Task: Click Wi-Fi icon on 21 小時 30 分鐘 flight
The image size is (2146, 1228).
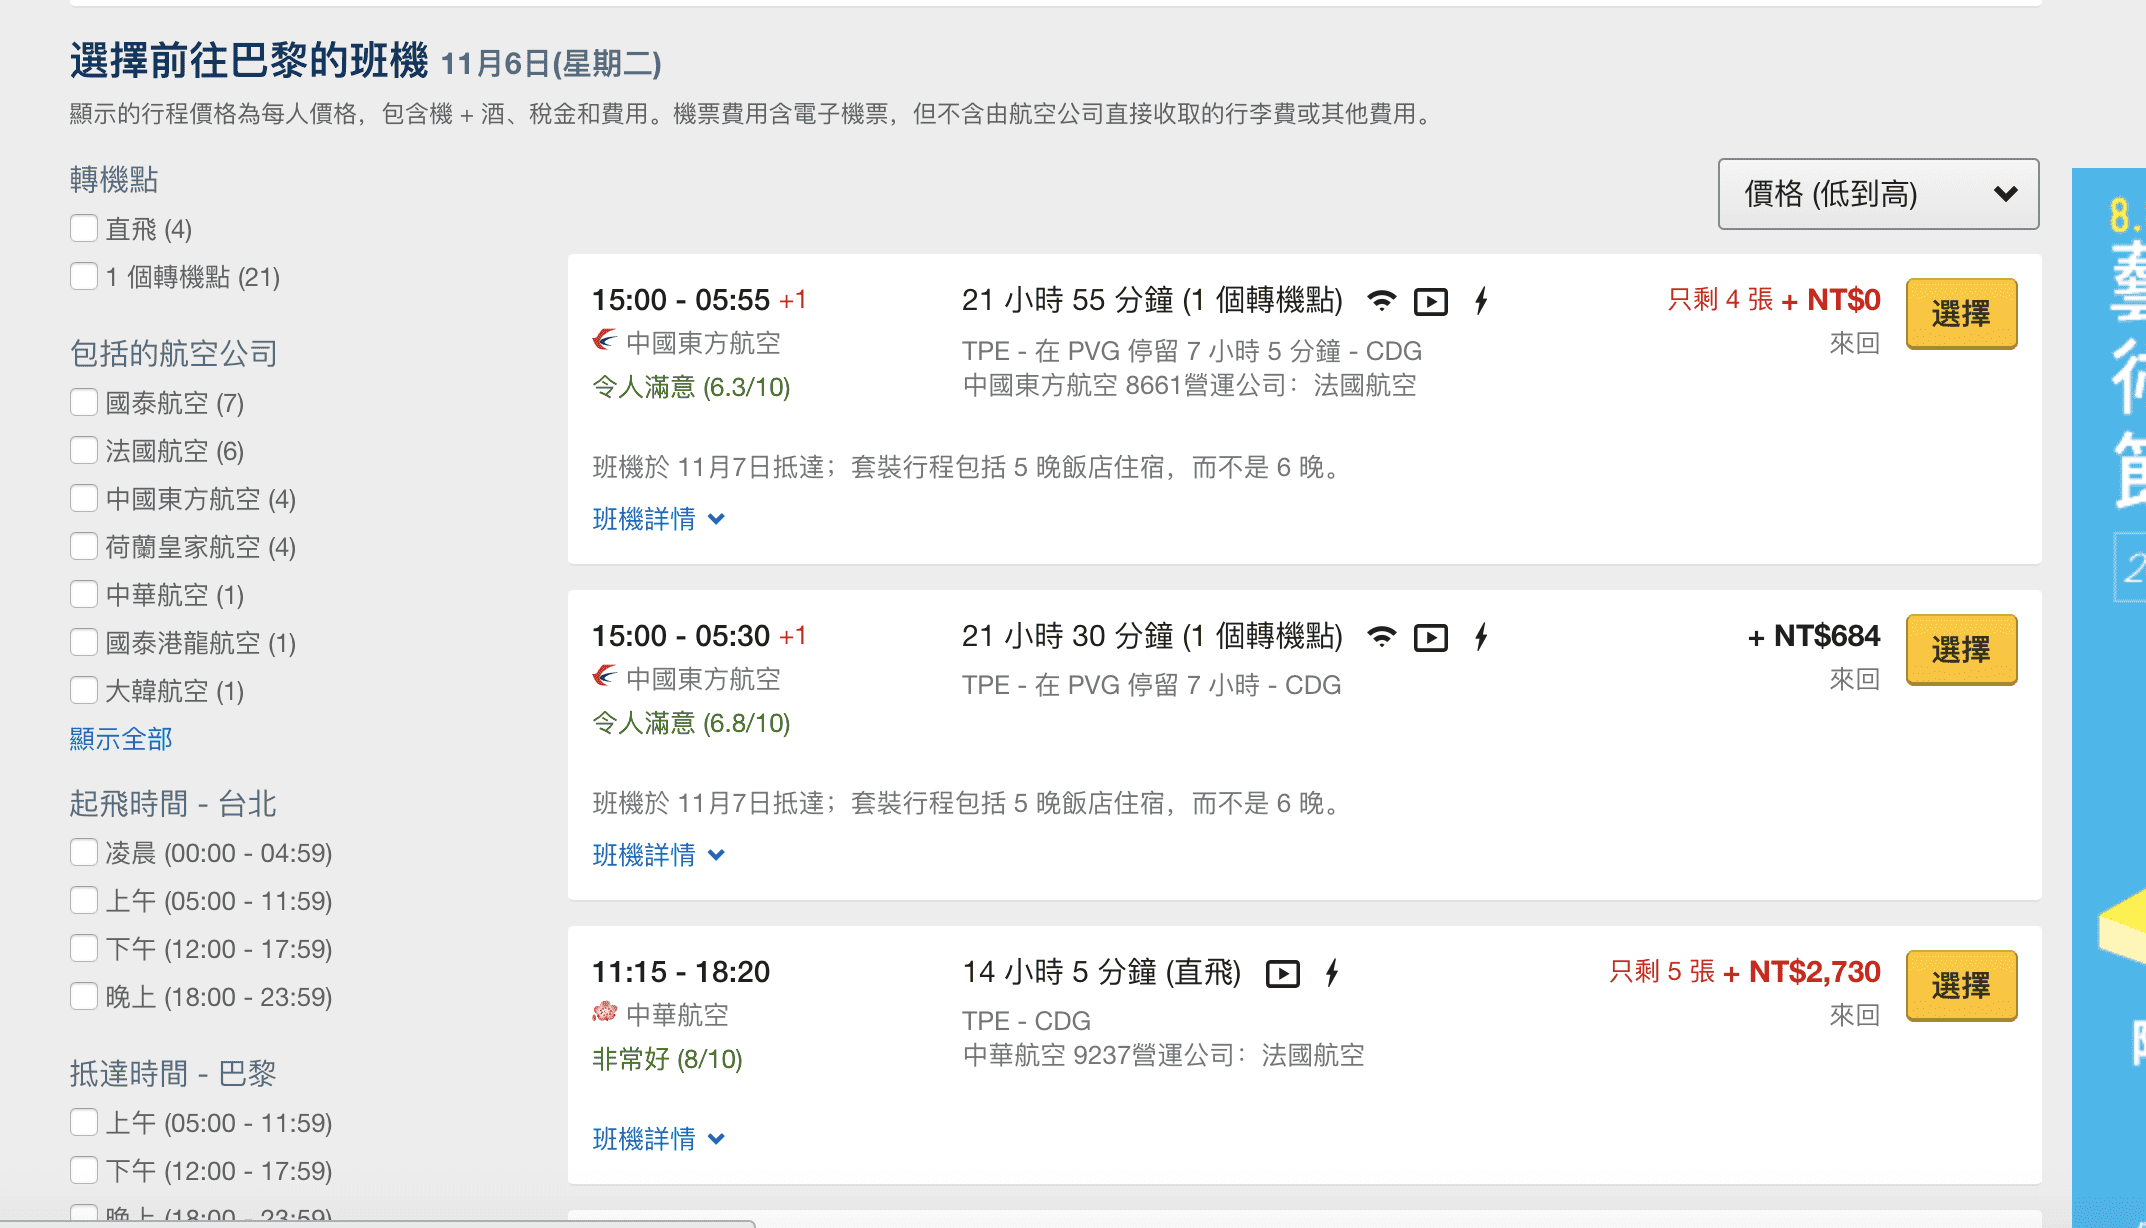Action: pyautogui.click(x=1381, y=636)
